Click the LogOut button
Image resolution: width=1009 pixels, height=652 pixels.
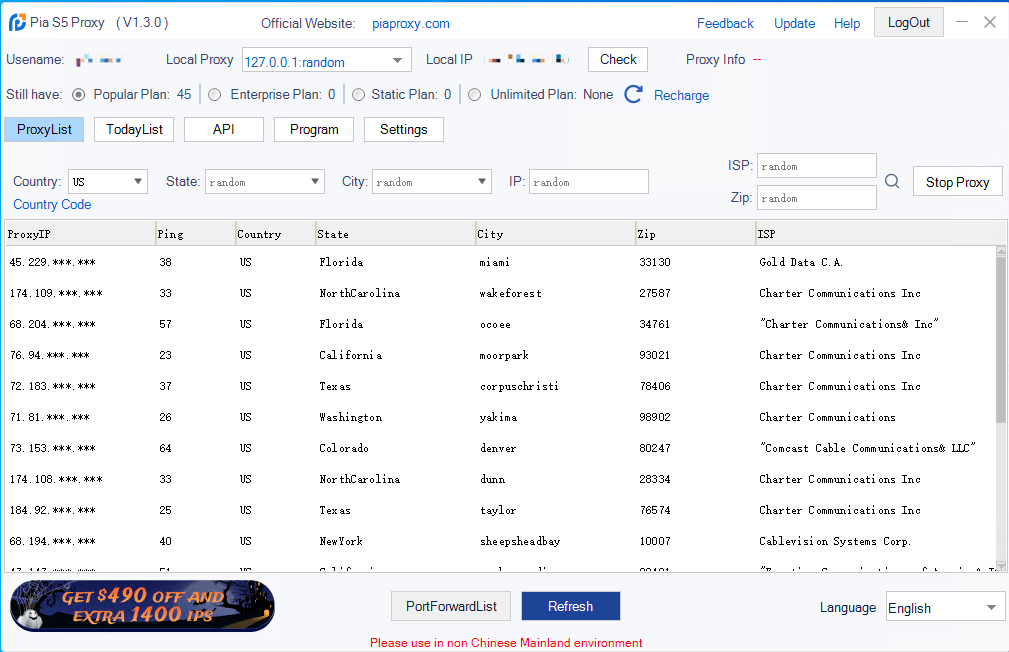pyautogui.click(x=909, y=23)
